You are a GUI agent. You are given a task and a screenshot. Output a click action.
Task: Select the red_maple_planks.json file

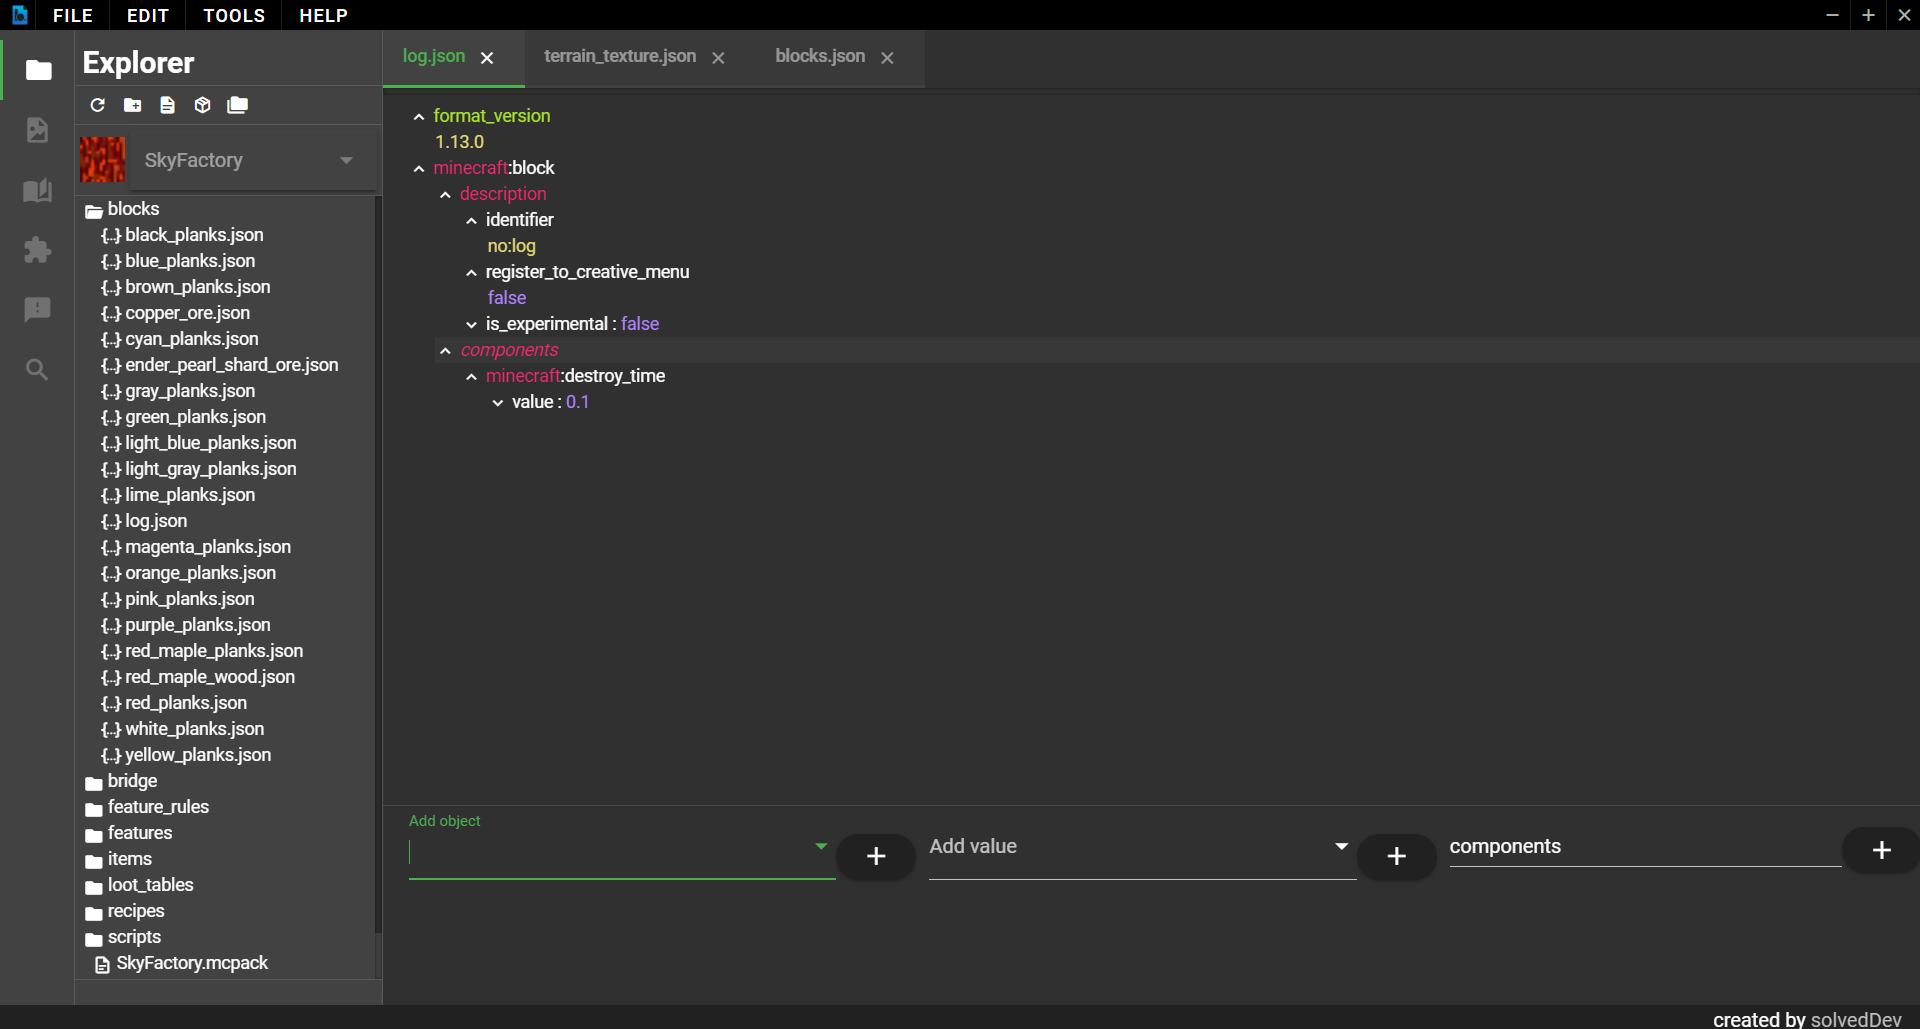(x=214, y=650)
